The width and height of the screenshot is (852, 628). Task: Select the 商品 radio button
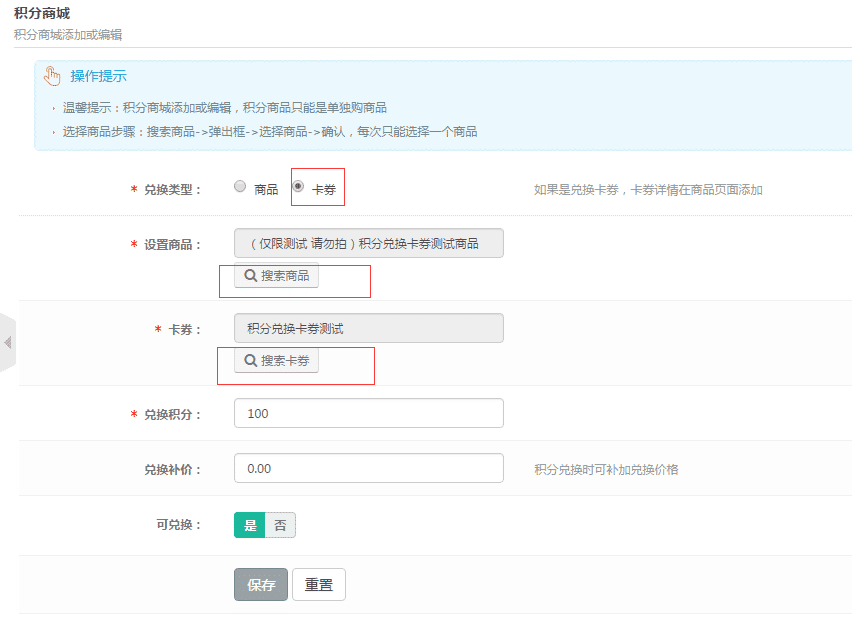pos(240,186)
